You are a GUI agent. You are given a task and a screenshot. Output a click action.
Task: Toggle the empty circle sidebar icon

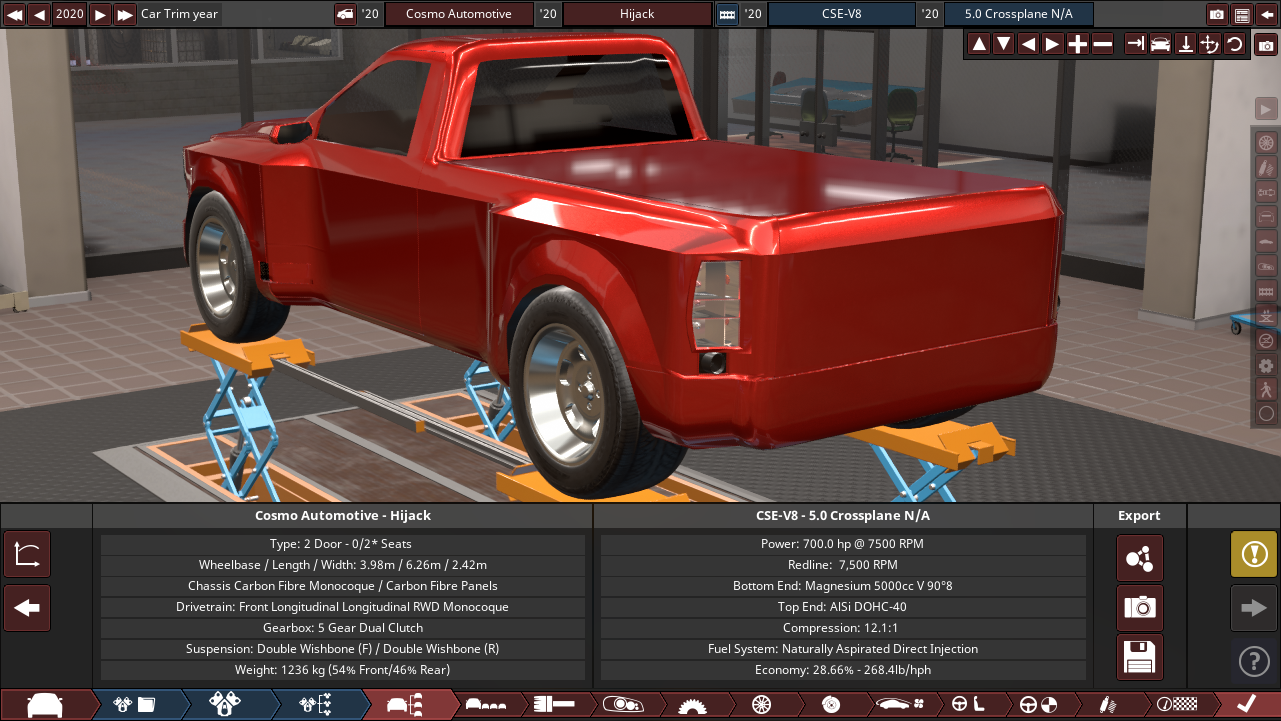coord(1266,413)
